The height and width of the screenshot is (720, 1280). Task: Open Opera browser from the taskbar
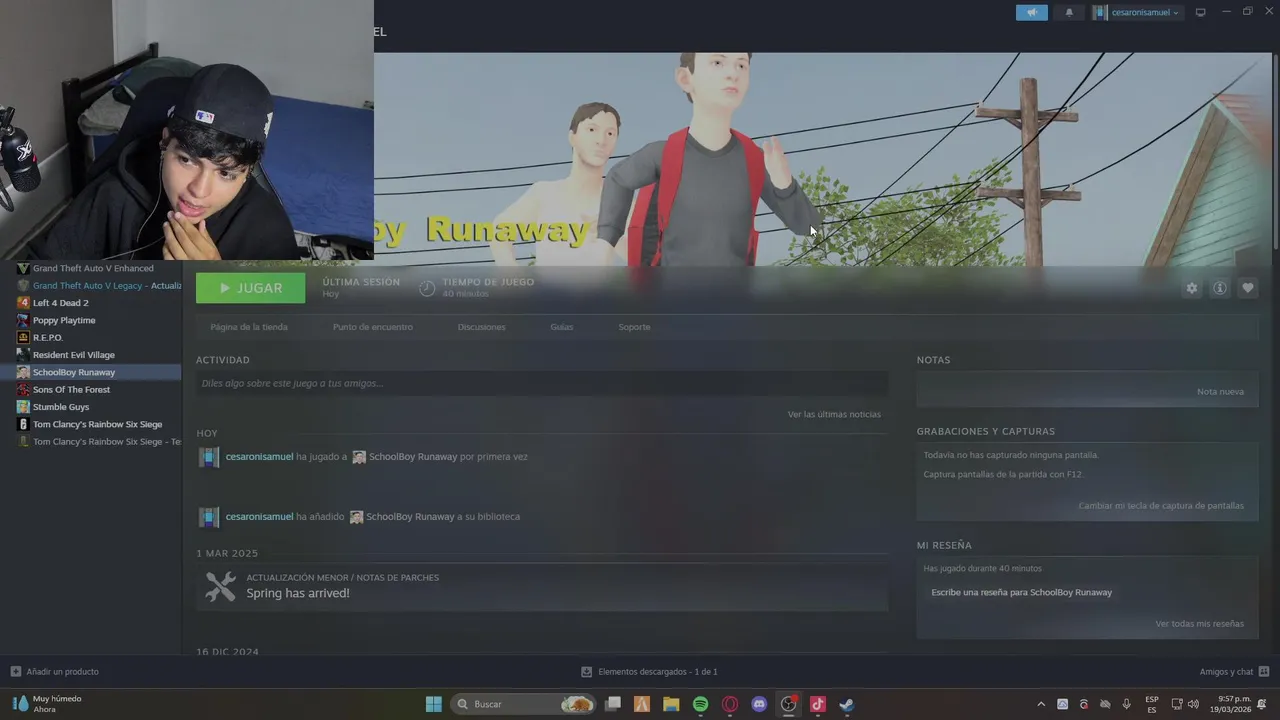pyautogui.click(x=730, y=704)
